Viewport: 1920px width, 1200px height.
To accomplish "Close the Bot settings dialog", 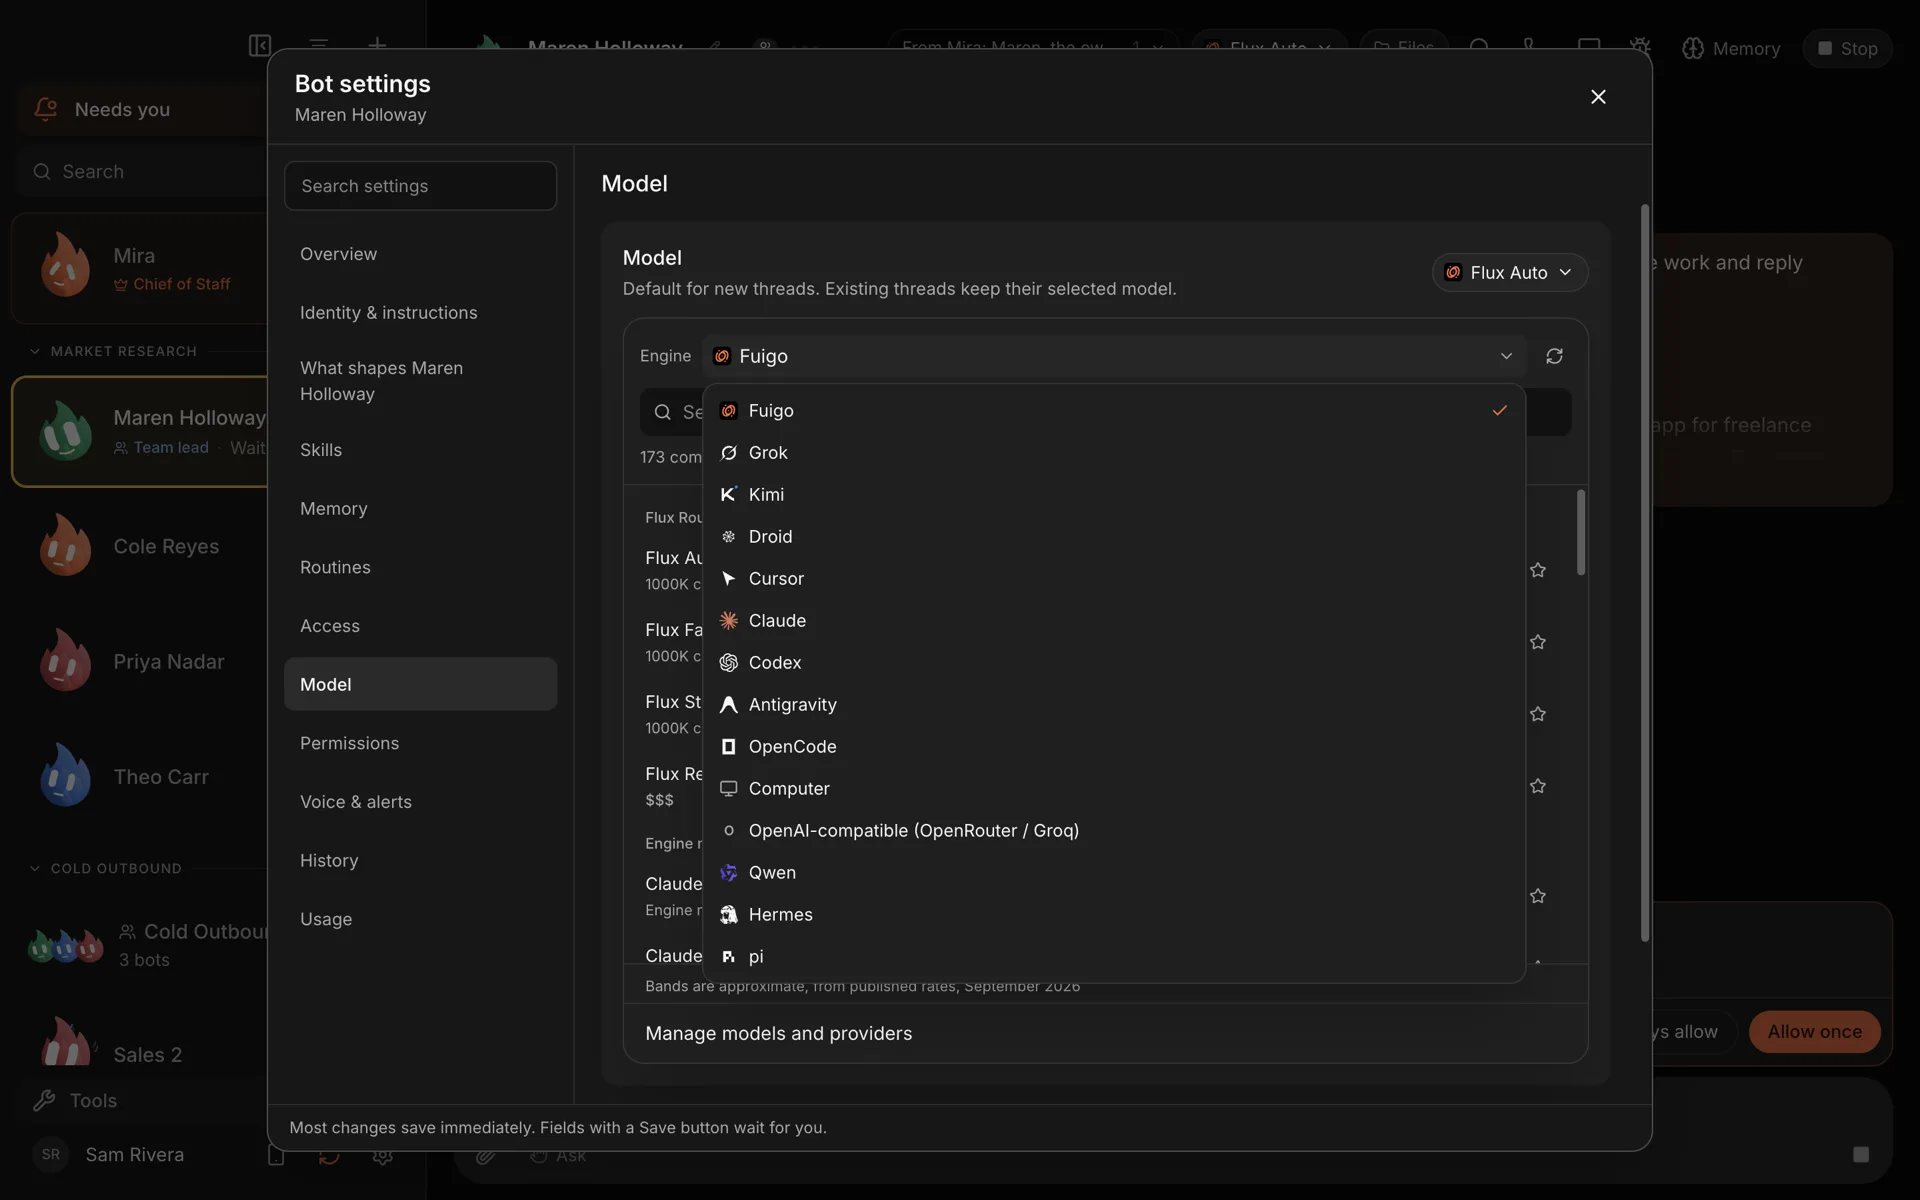I will point(1598,97).
